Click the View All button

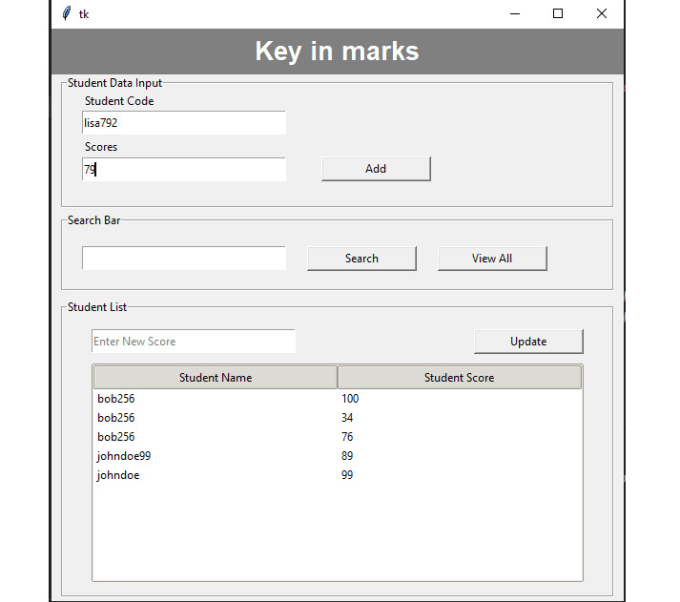click(x=492, y=258)
